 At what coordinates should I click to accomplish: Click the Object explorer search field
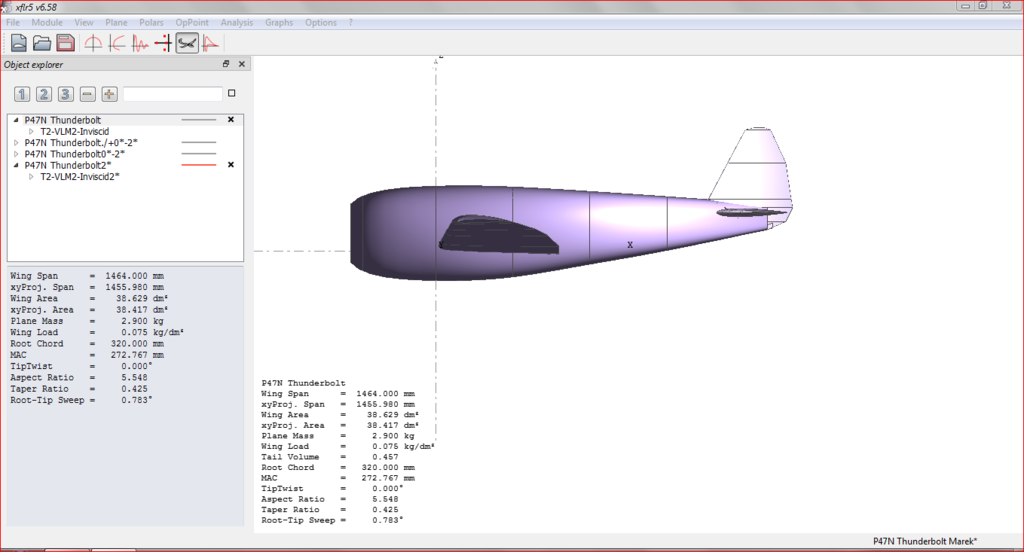coord(172,94)
